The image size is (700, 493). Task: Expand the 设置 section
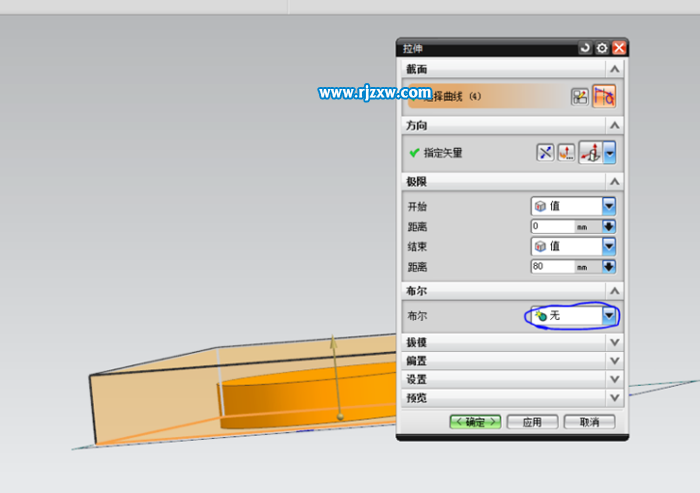615,380
